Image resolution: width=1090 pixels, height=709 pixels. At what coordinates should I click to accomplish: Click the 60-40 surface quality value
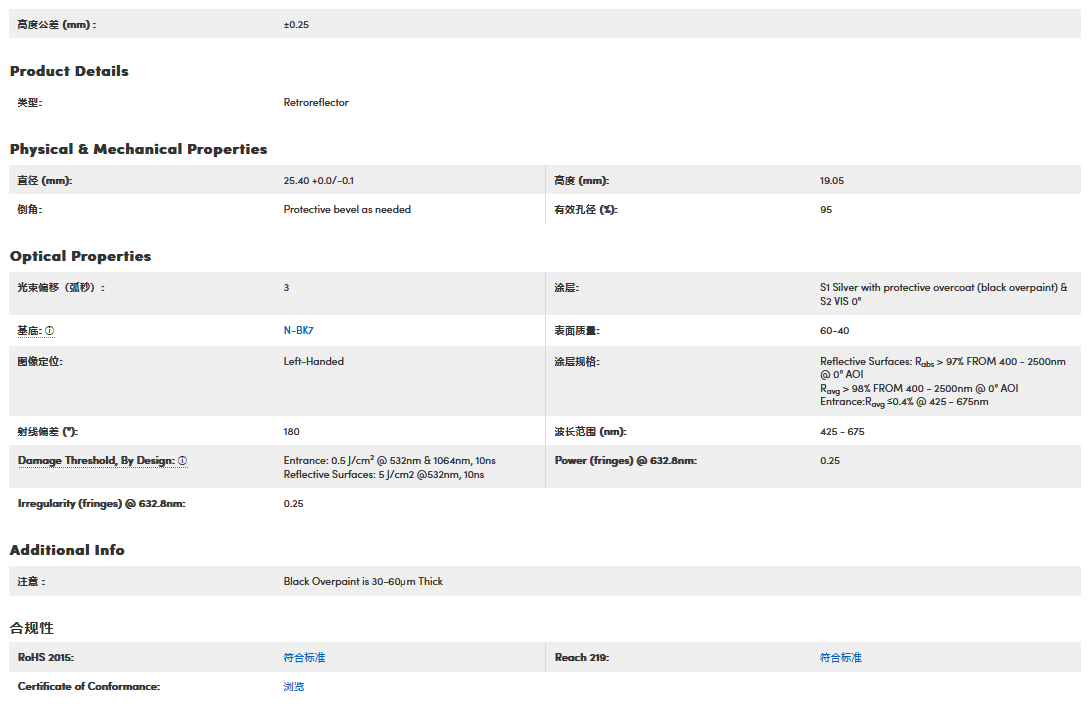click(834, 331)
